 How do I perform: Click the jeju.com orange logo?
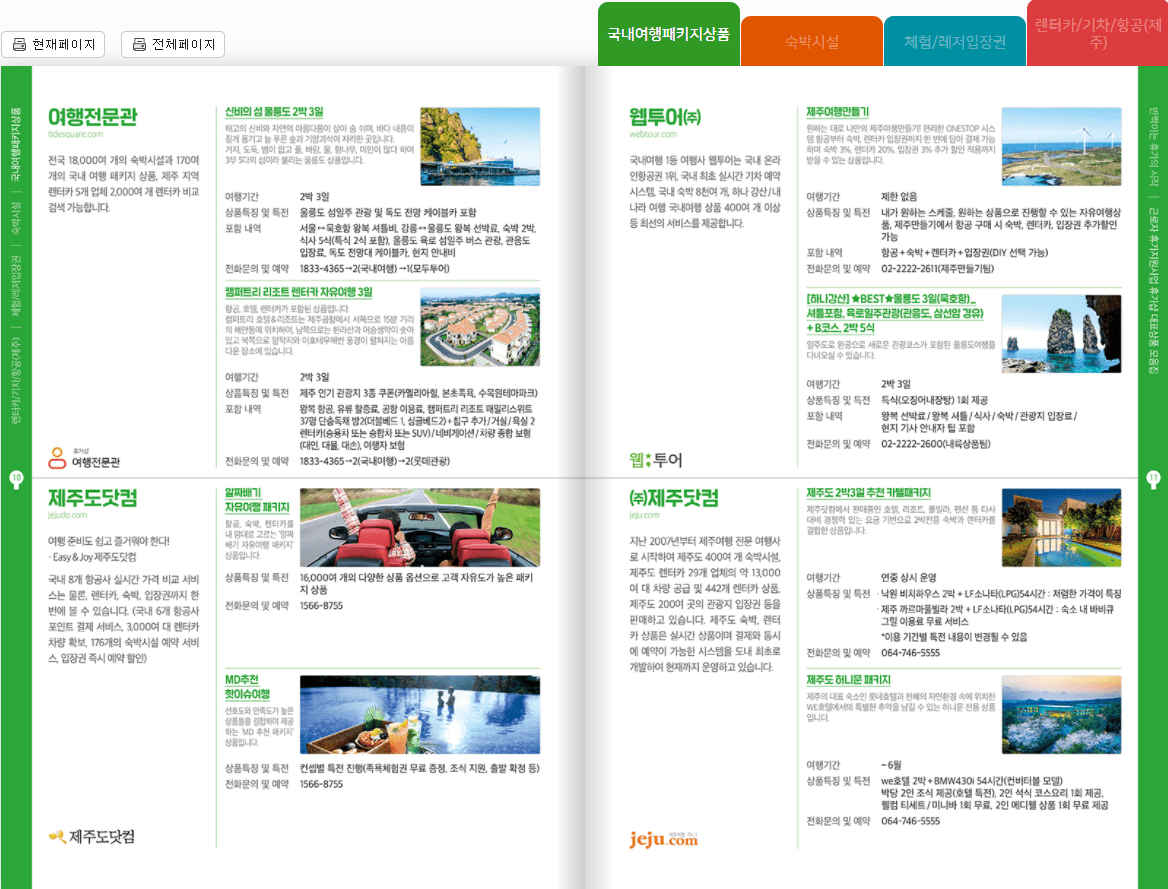tap(664, 839)
